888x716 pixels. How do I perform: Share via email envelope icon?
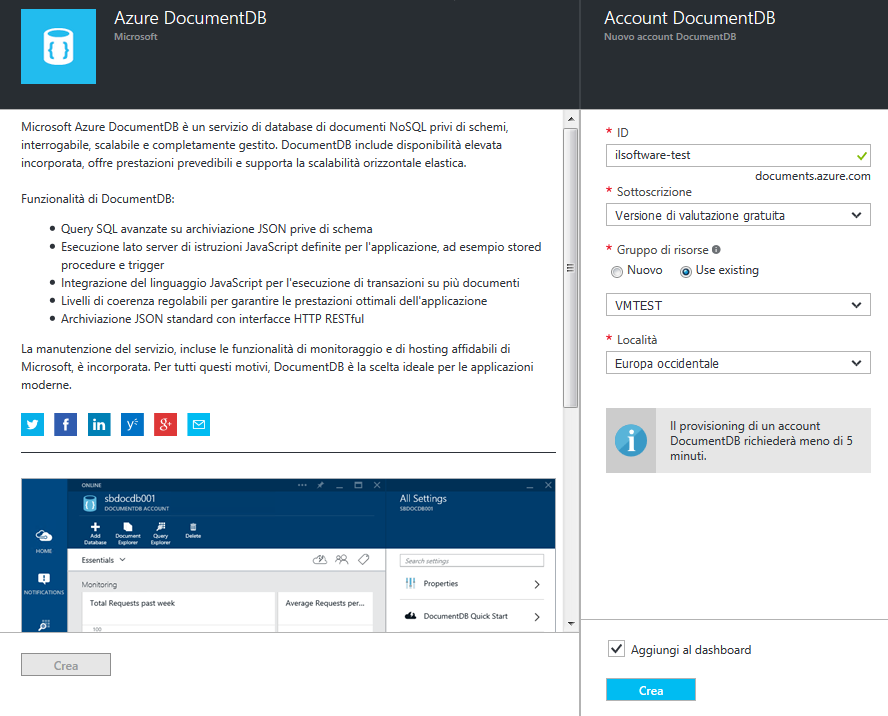click(199, 424)
